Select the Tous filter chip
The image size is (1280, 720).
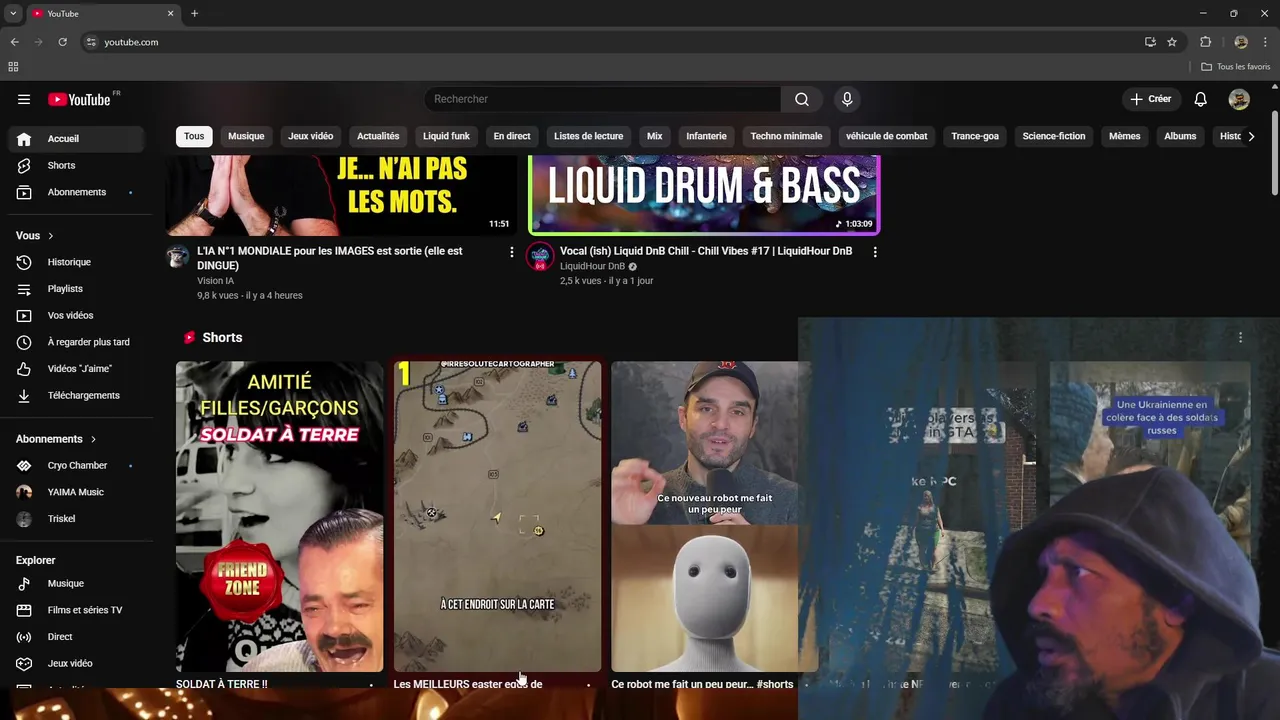pyautogui.click(x=194, y=136)
